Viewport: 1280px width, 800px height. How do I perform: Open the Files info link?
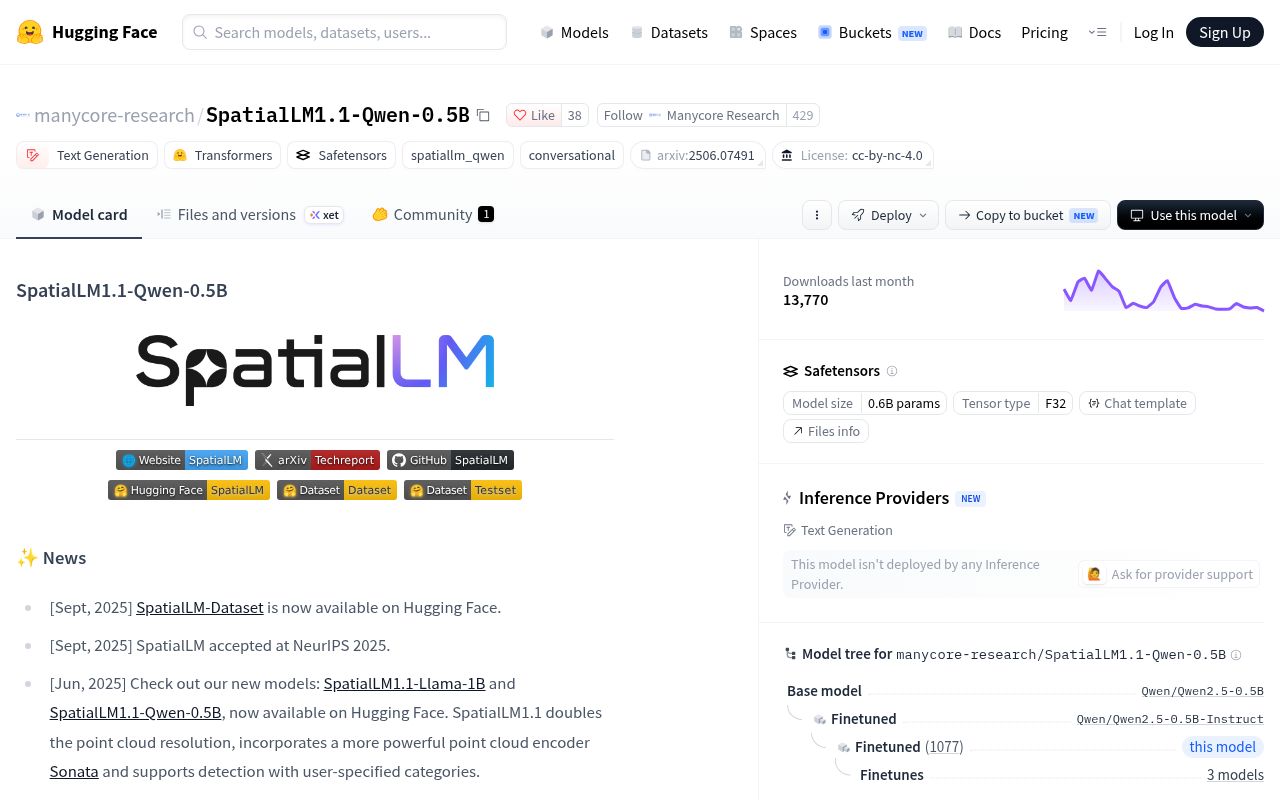coord(826,431)
